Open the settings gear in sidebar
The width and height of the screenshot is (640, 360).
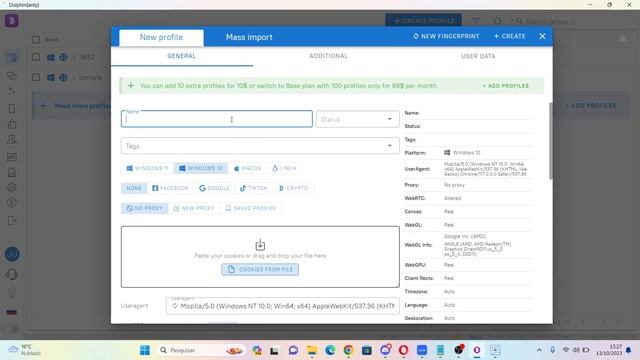coord(12,187)
